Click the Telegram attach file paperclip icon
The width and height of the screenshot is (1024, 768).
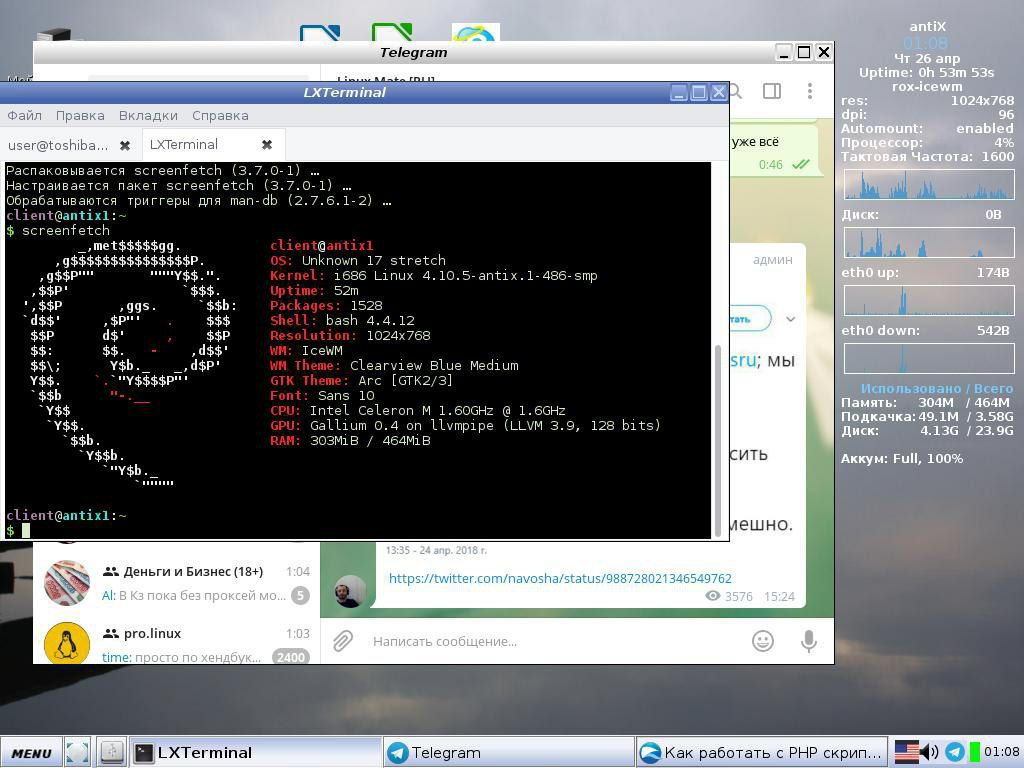tap(342, 641)
